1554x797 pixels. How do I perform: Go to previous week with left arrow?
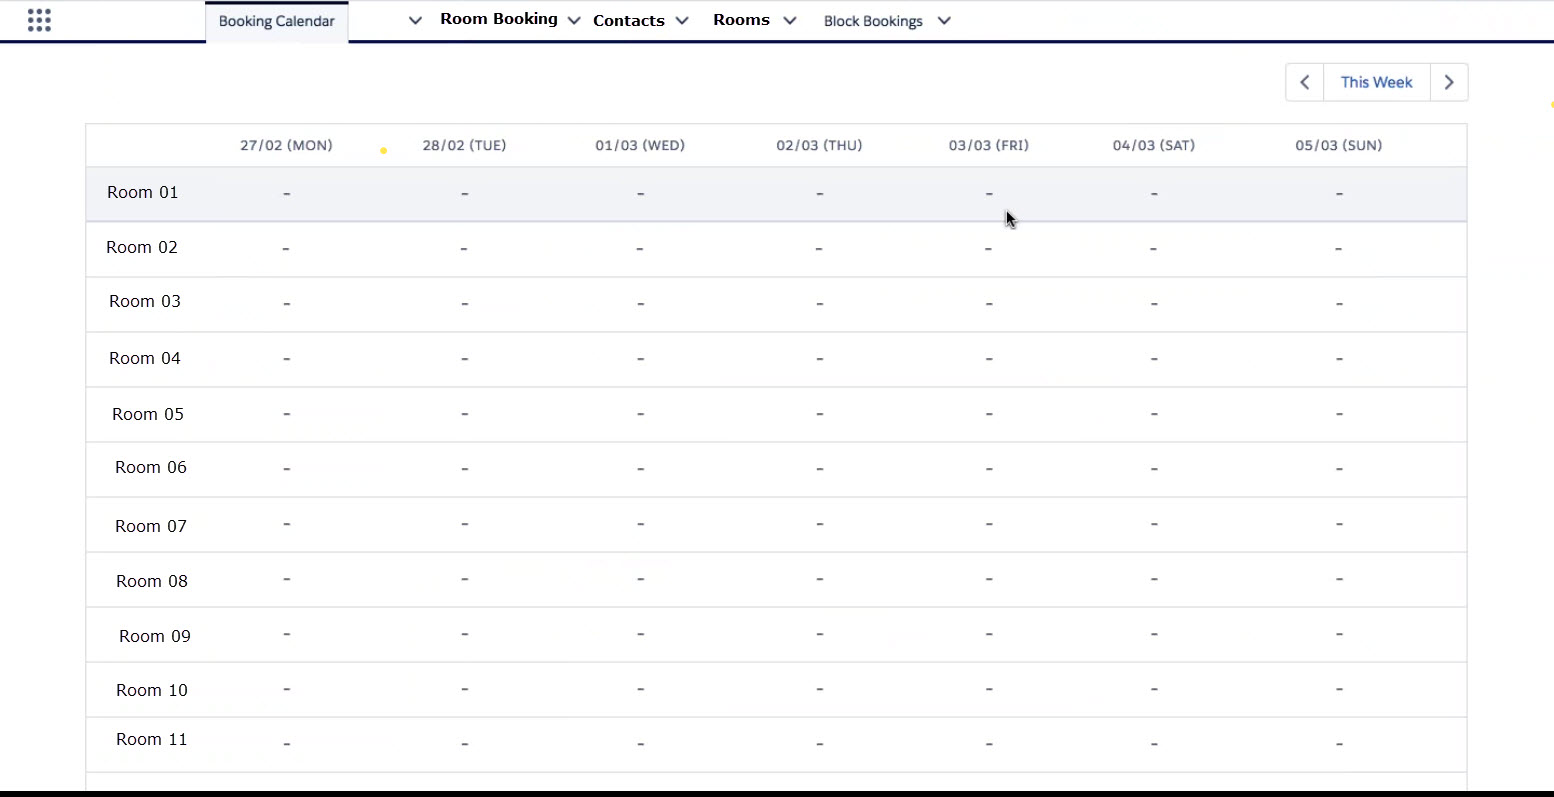(x=1304, y=82)
